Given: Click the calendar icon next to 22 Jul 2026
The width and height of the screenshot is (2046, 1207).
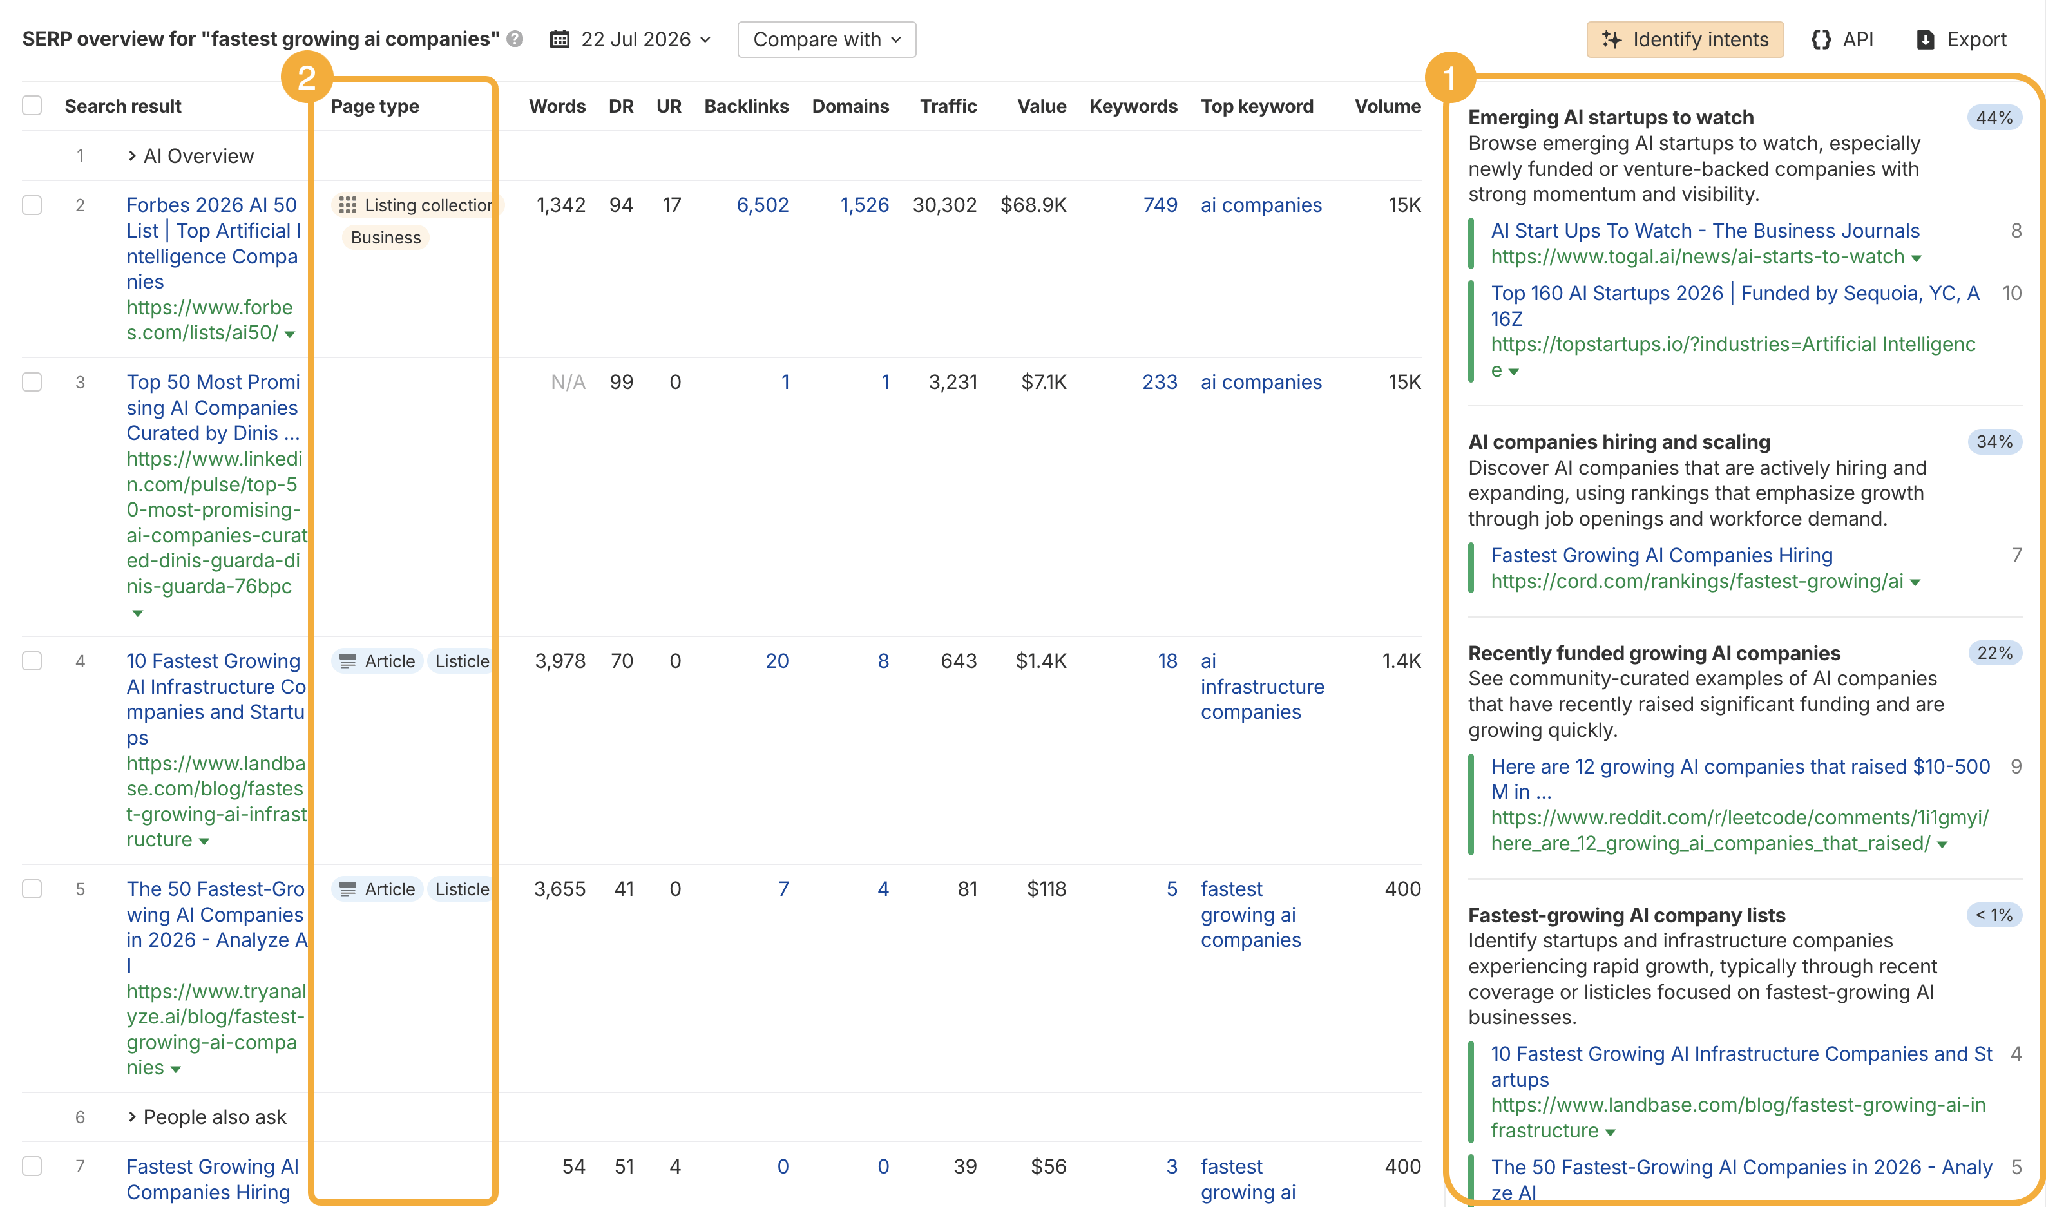Looking at the screenshot, I should (x=560, y=39).
